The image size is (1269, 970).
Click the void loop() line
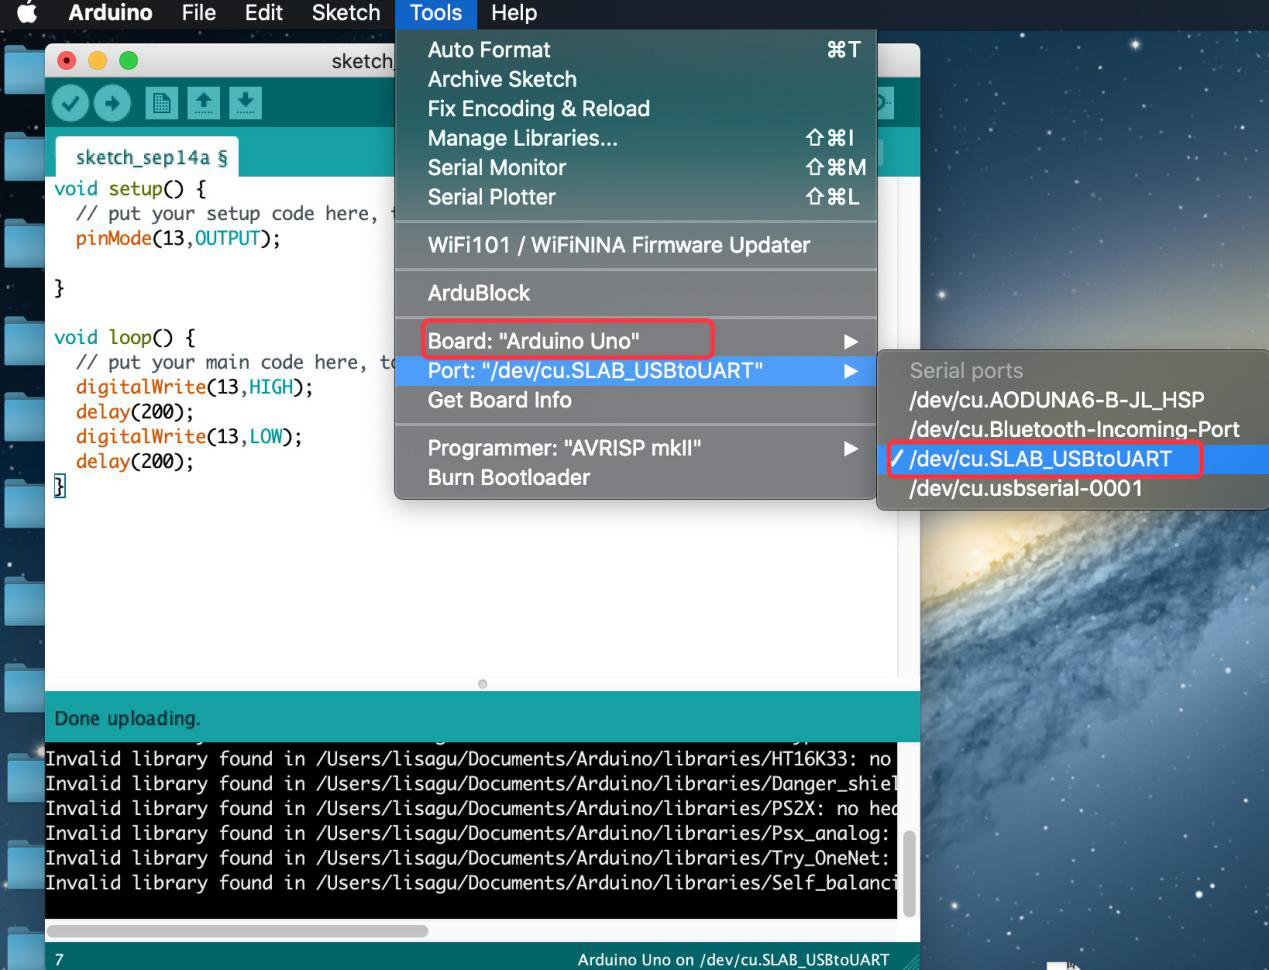coord(125,338)
